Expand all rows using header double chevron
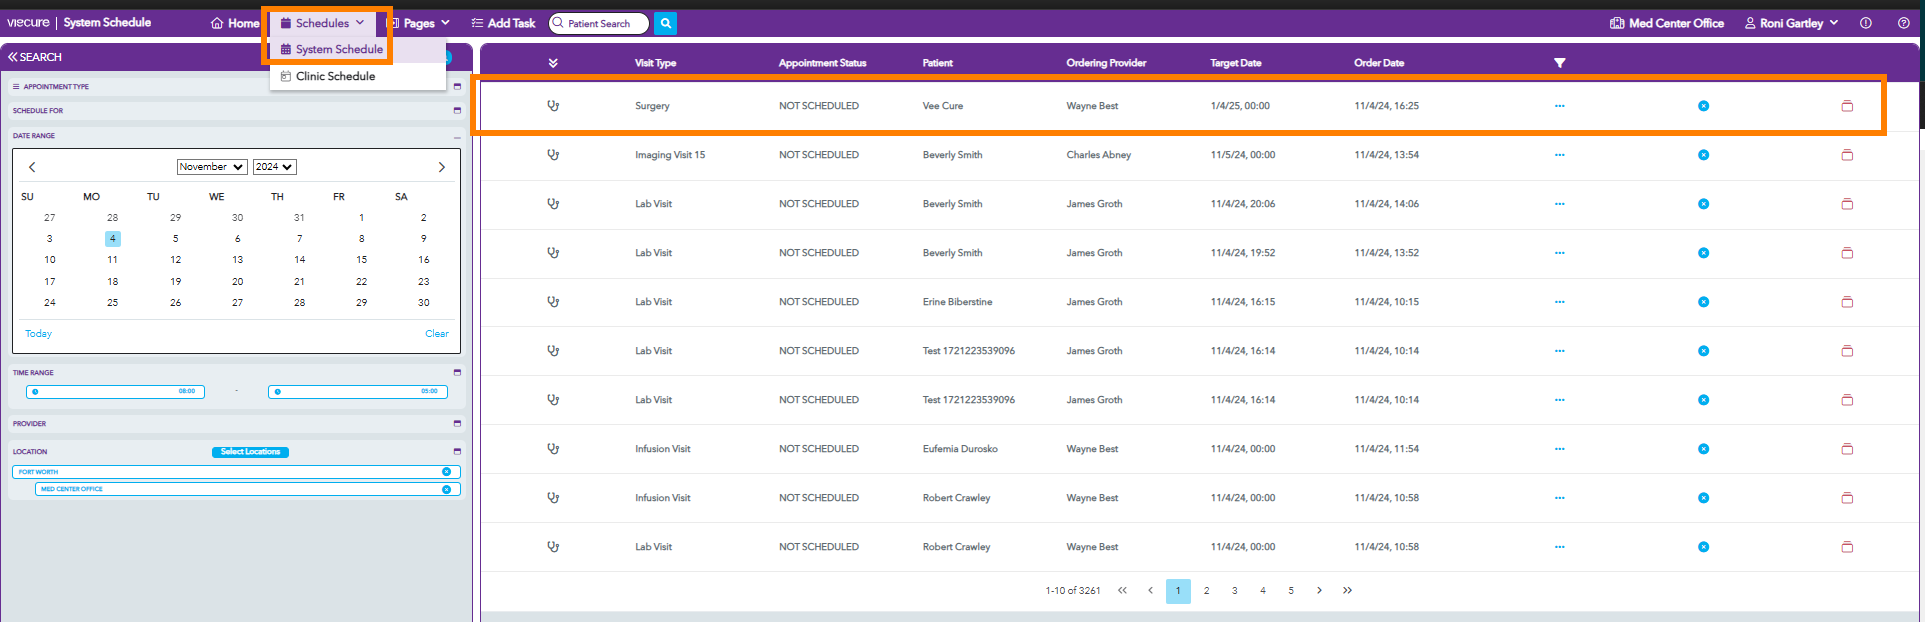The image size is (1925, 622). pyautogui.click(x=553, y=63)
